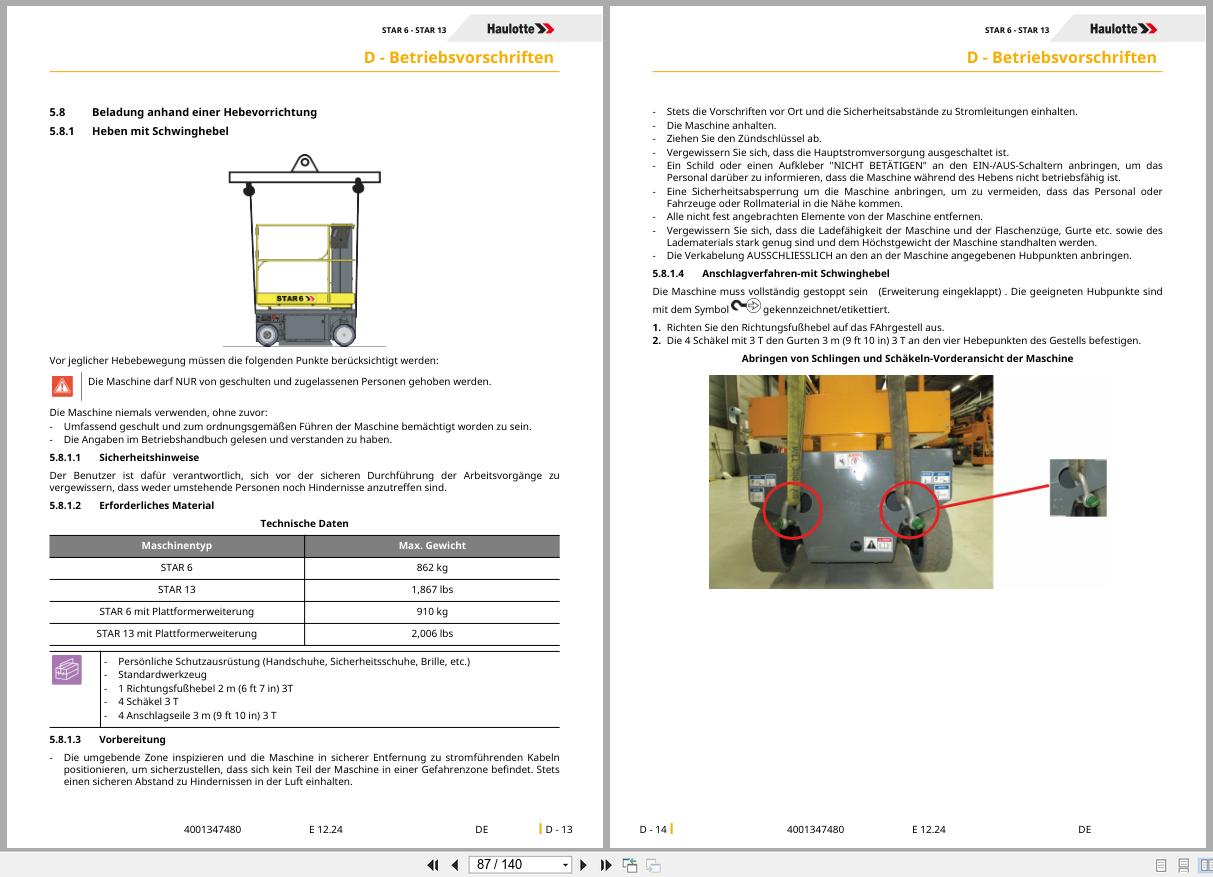1213x877 pixels.
Task: Go to the next page
Action: (584, 865)
